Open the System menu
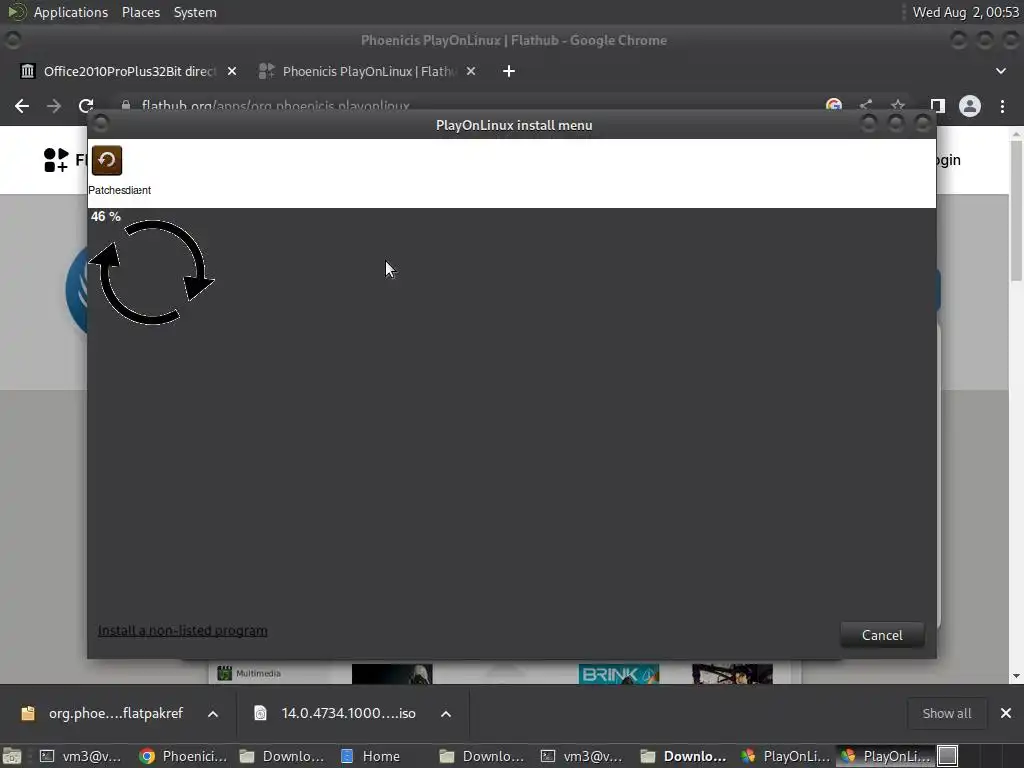This screenshot has height=768, width=1024. click(x=195, y=12)
